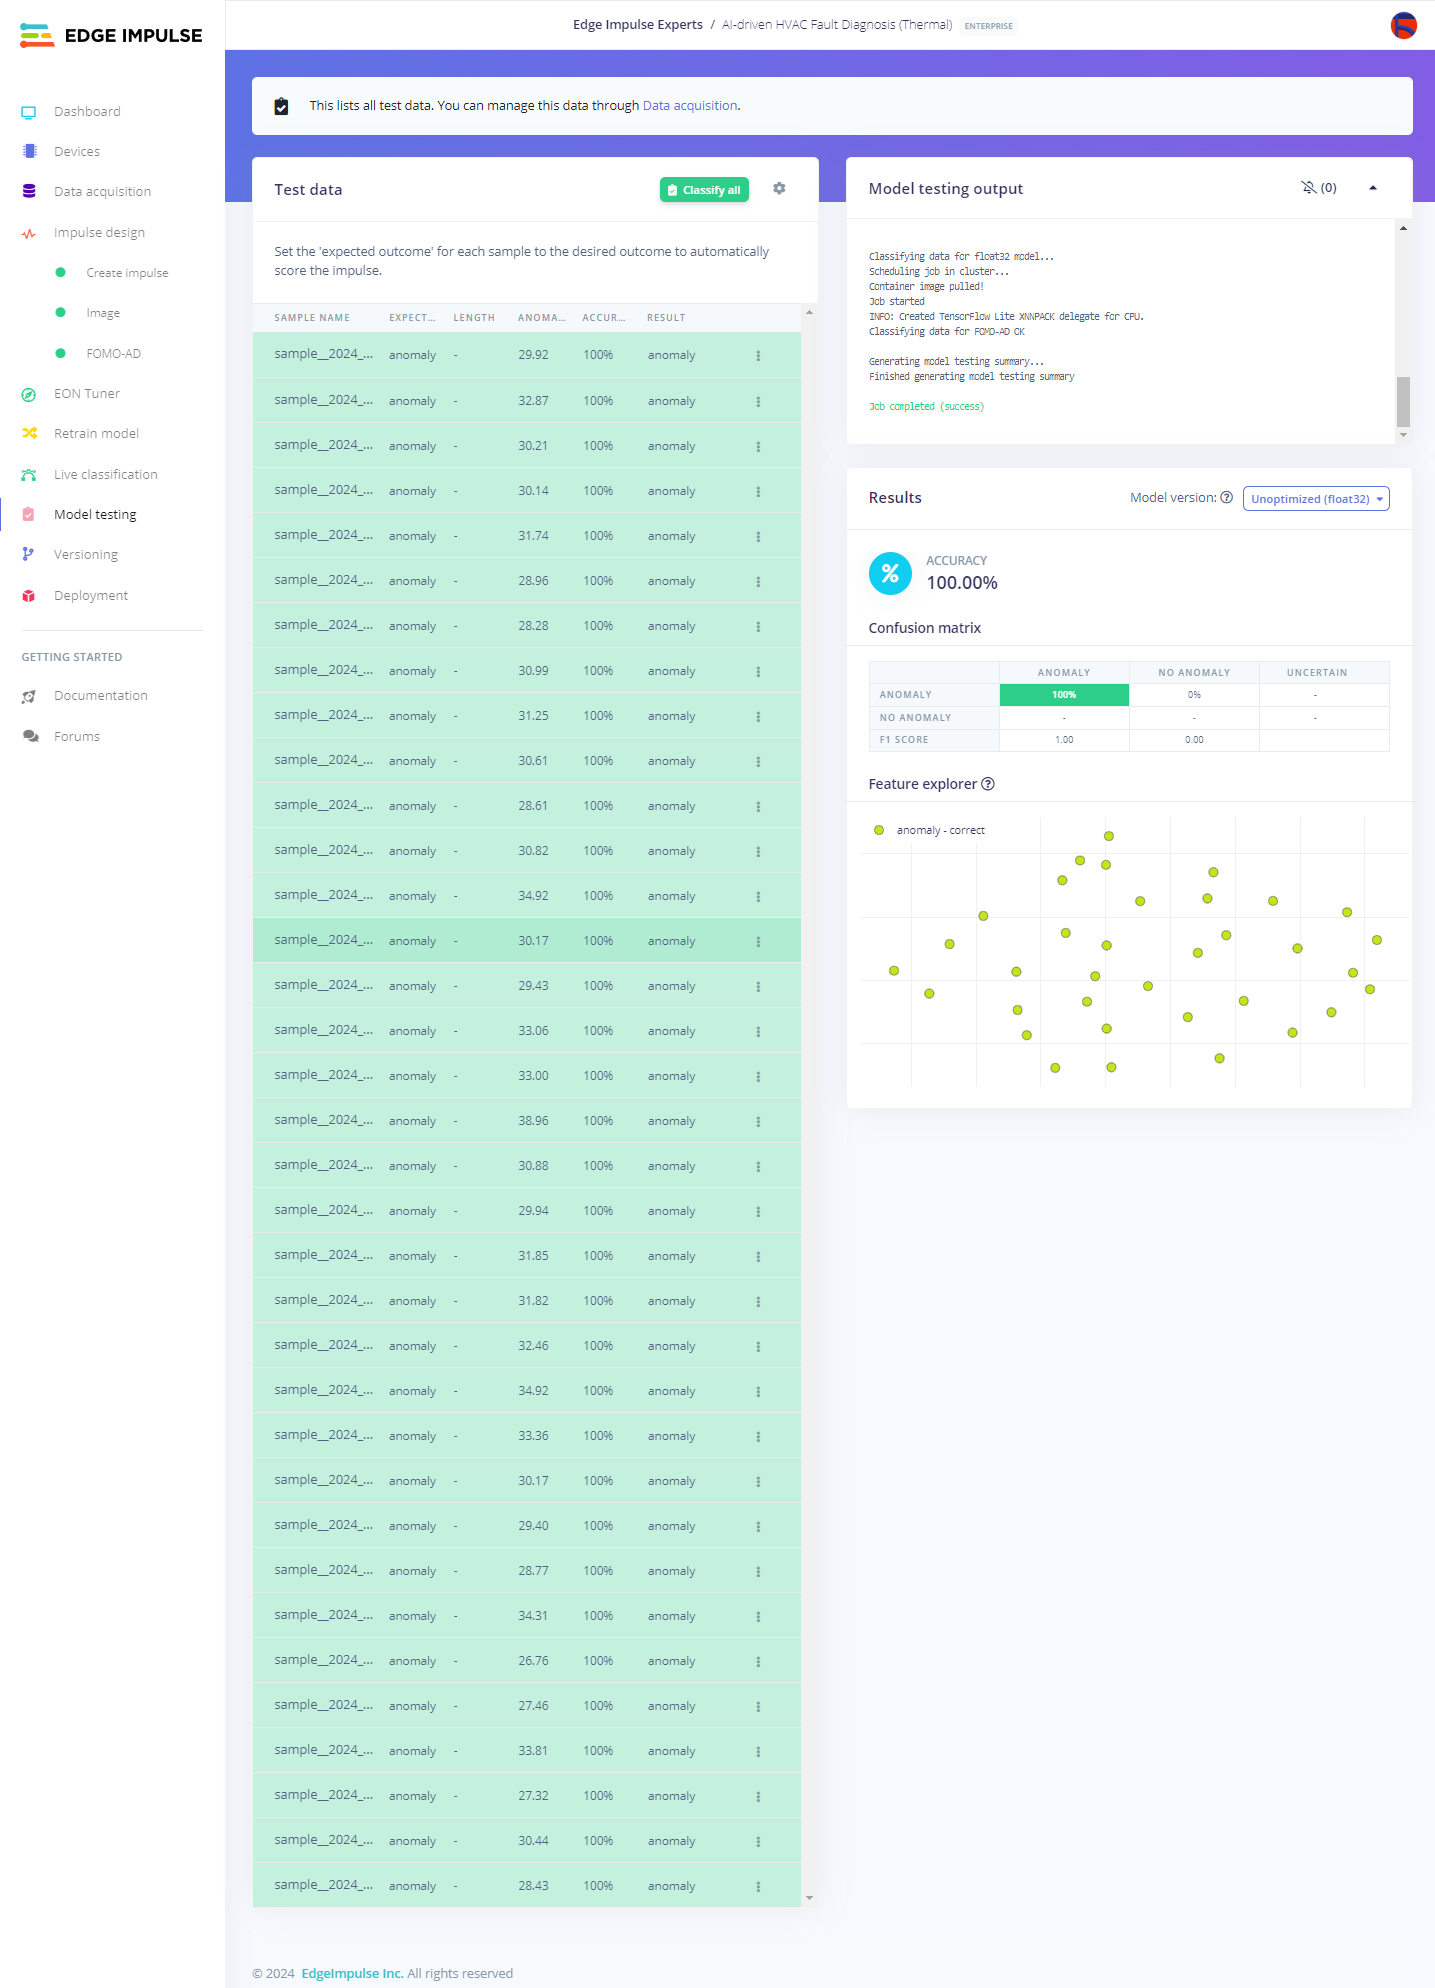Open the FOMO-AD impulse block
The width and height of the screenshot is (1435, 1988).
pos(113,354)
